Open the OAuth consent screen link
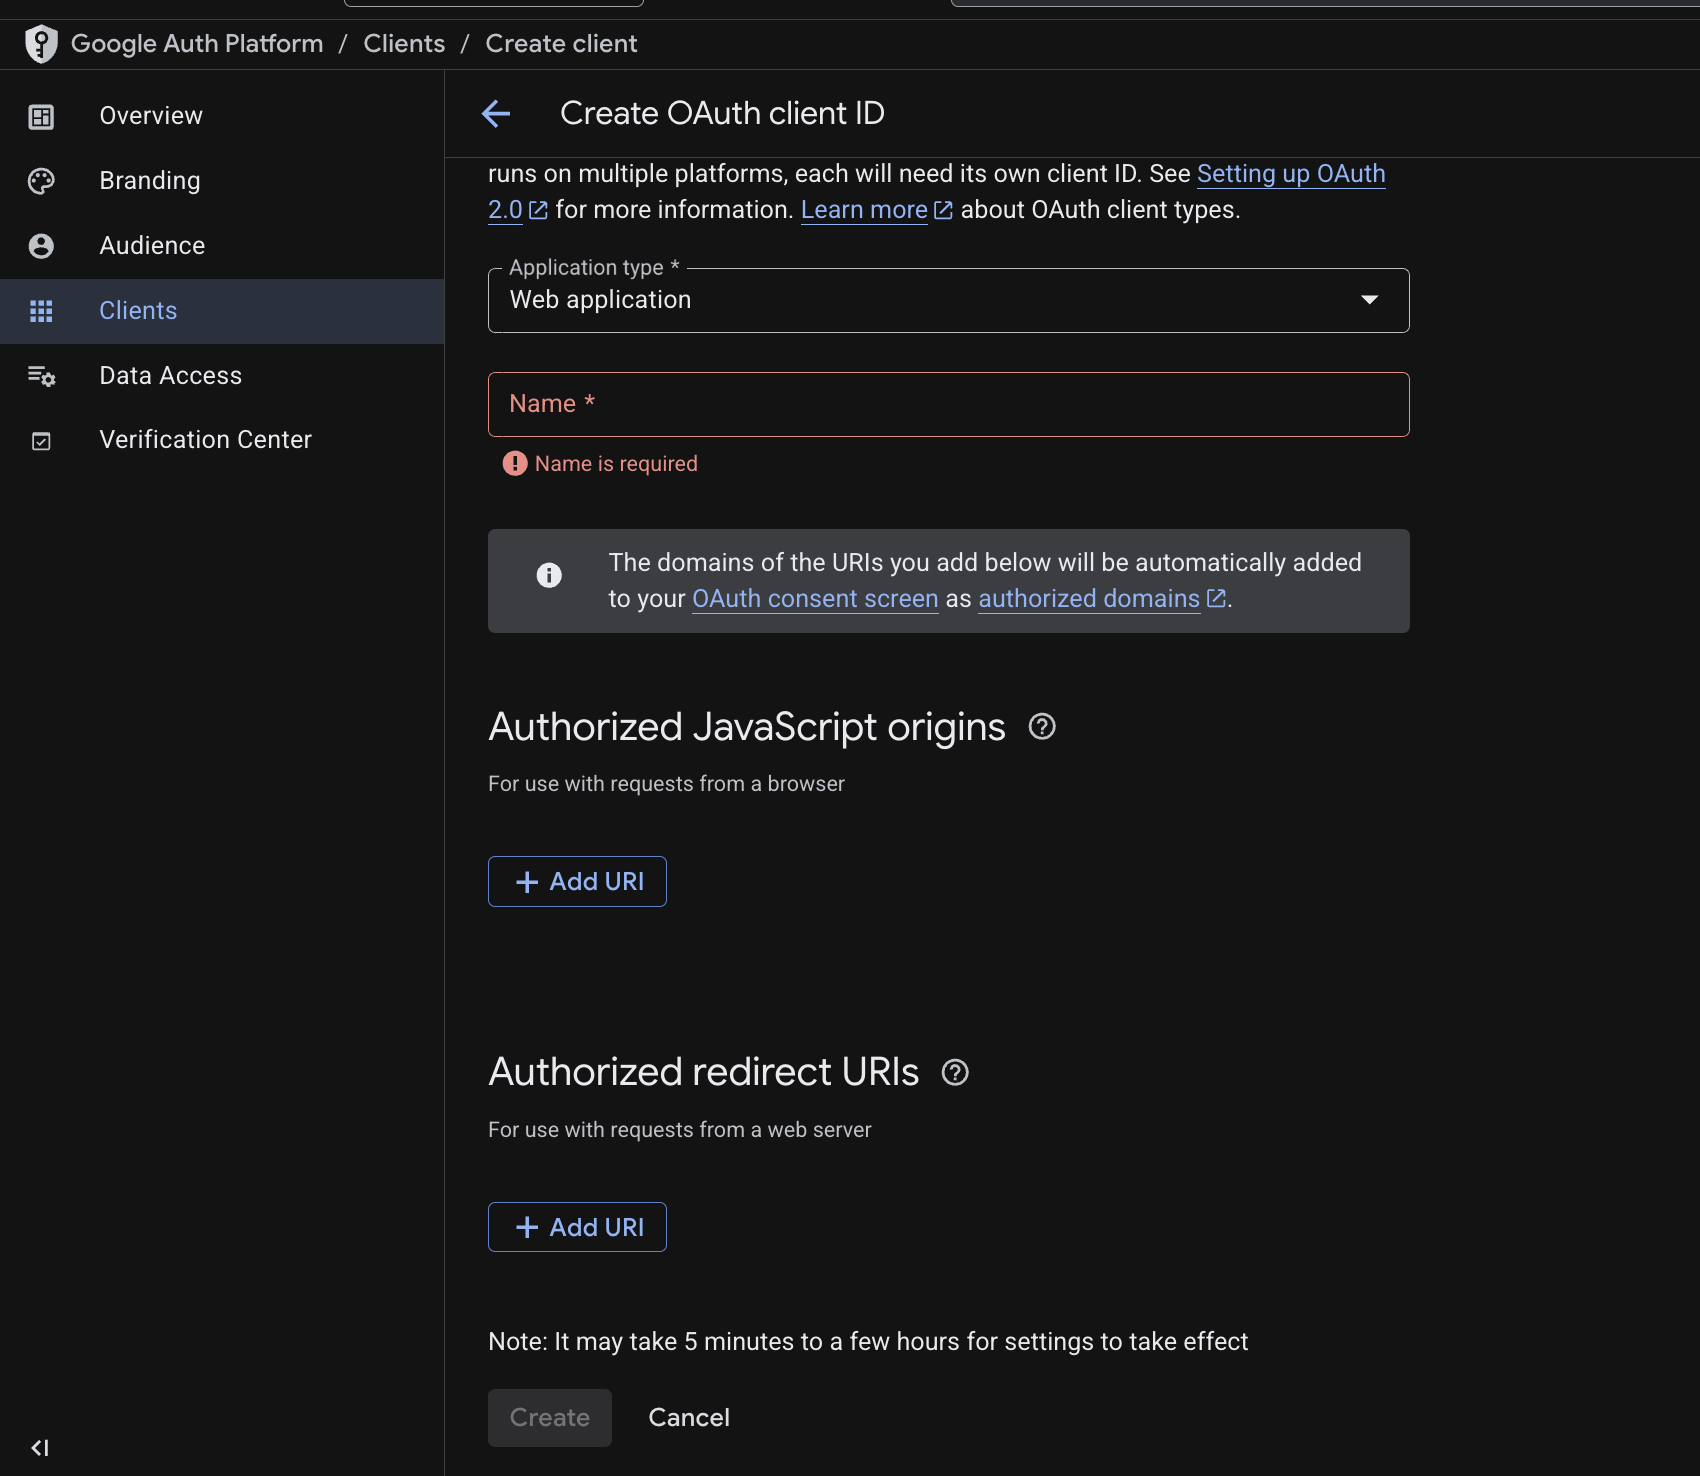Screen dimensions: 1700x1476 click(x=815, y=599)
